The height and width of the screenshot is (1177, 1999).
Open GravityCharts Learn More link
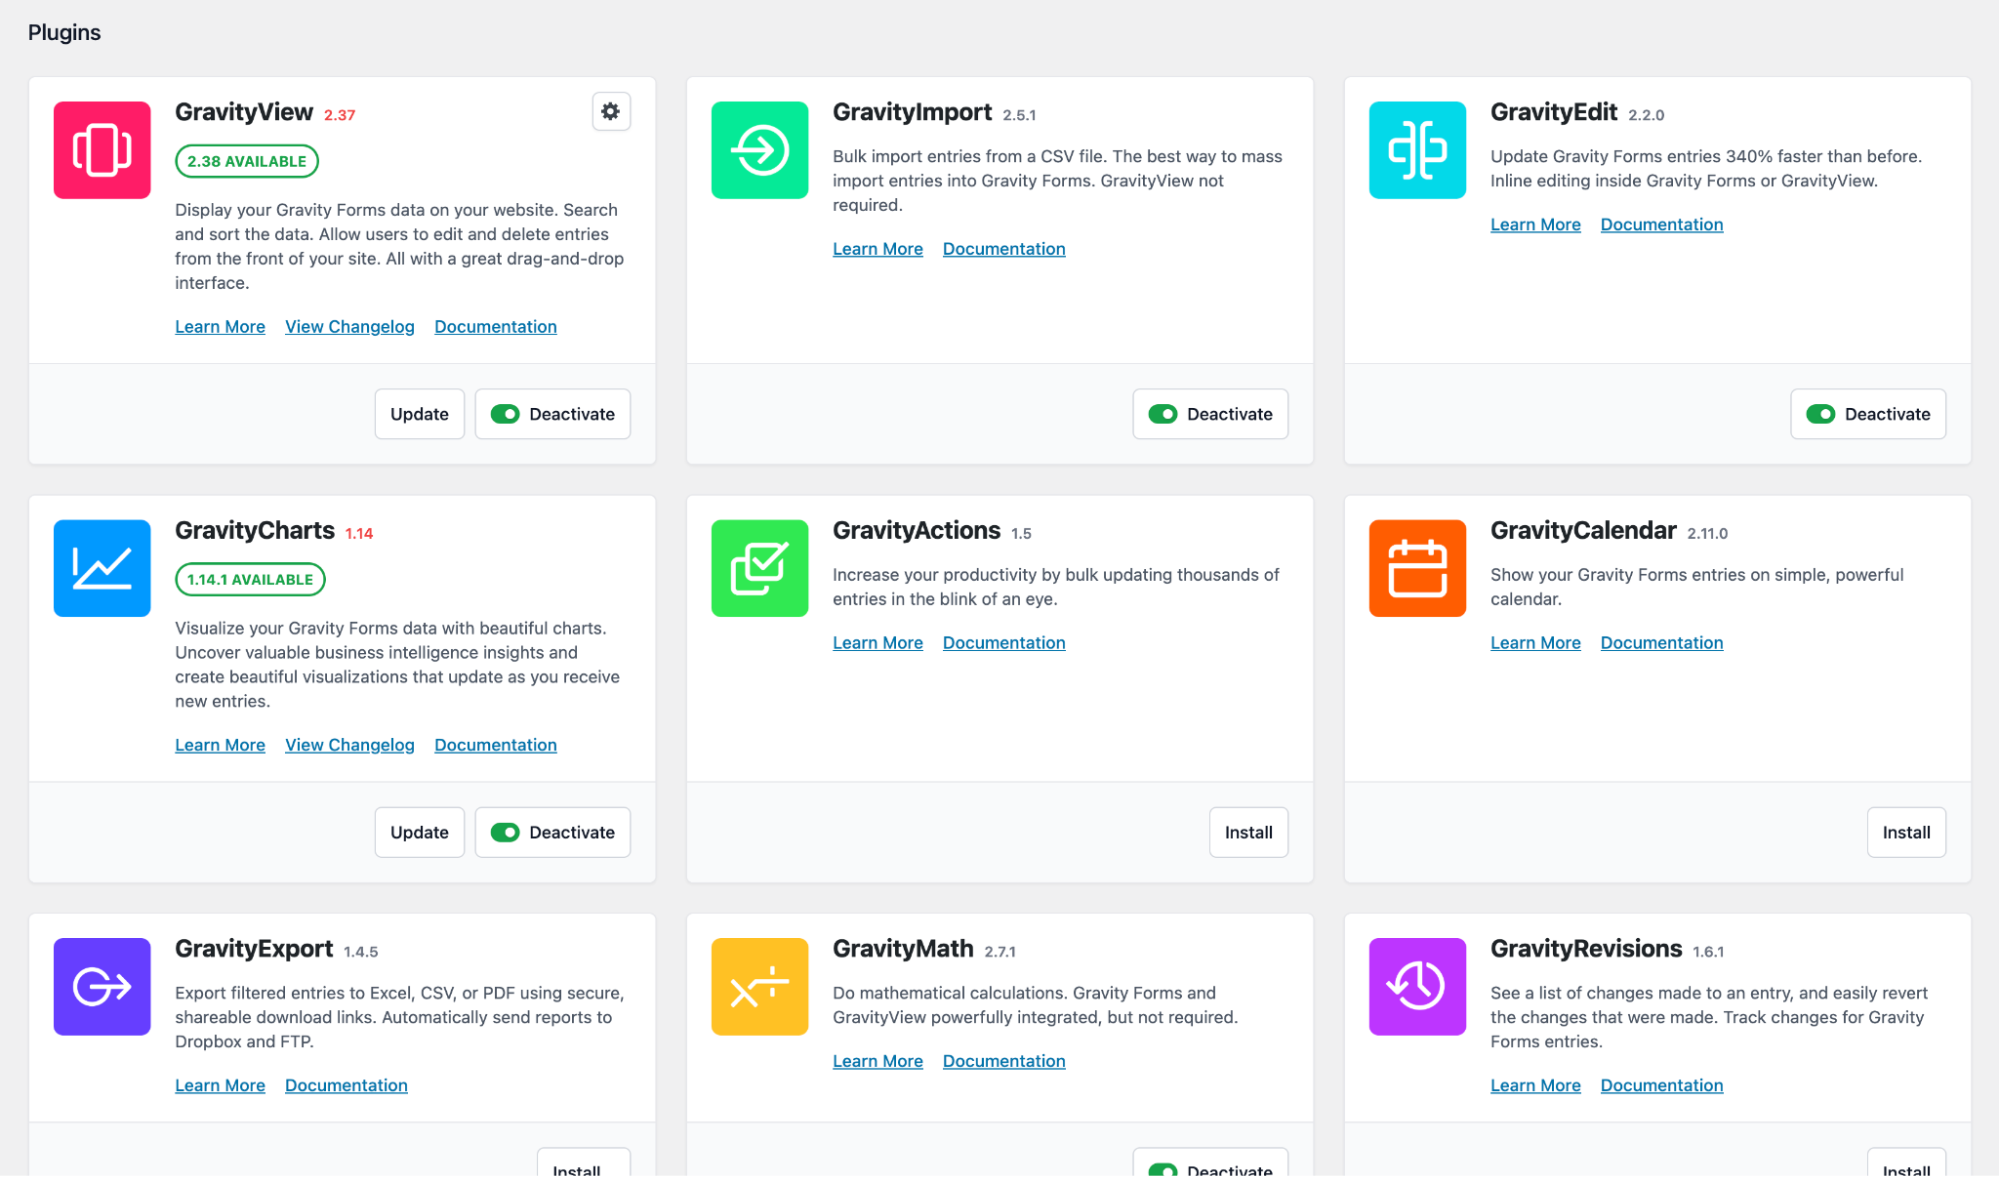click(x=220, y=745)
